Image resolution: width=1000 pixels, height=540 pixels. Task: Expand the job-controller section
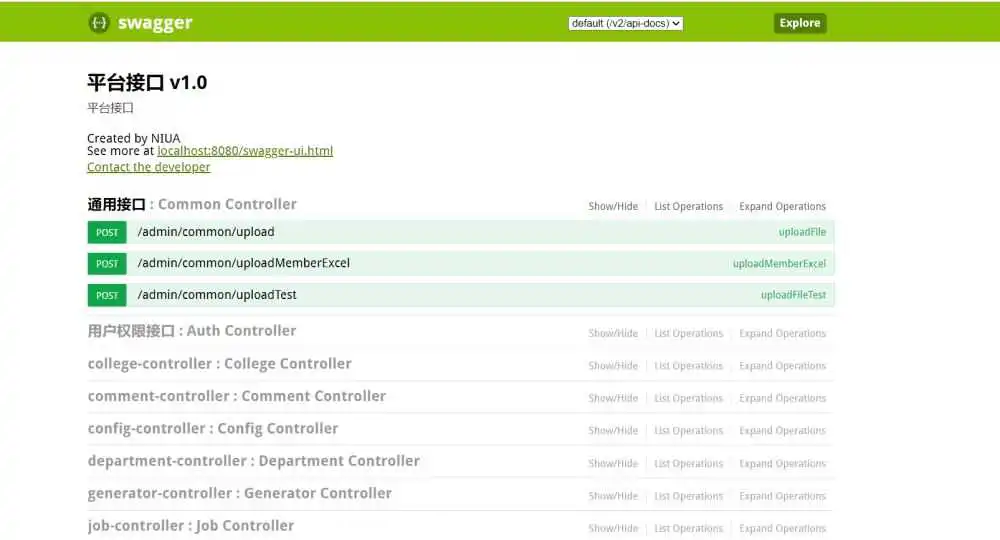coord(191,527)
